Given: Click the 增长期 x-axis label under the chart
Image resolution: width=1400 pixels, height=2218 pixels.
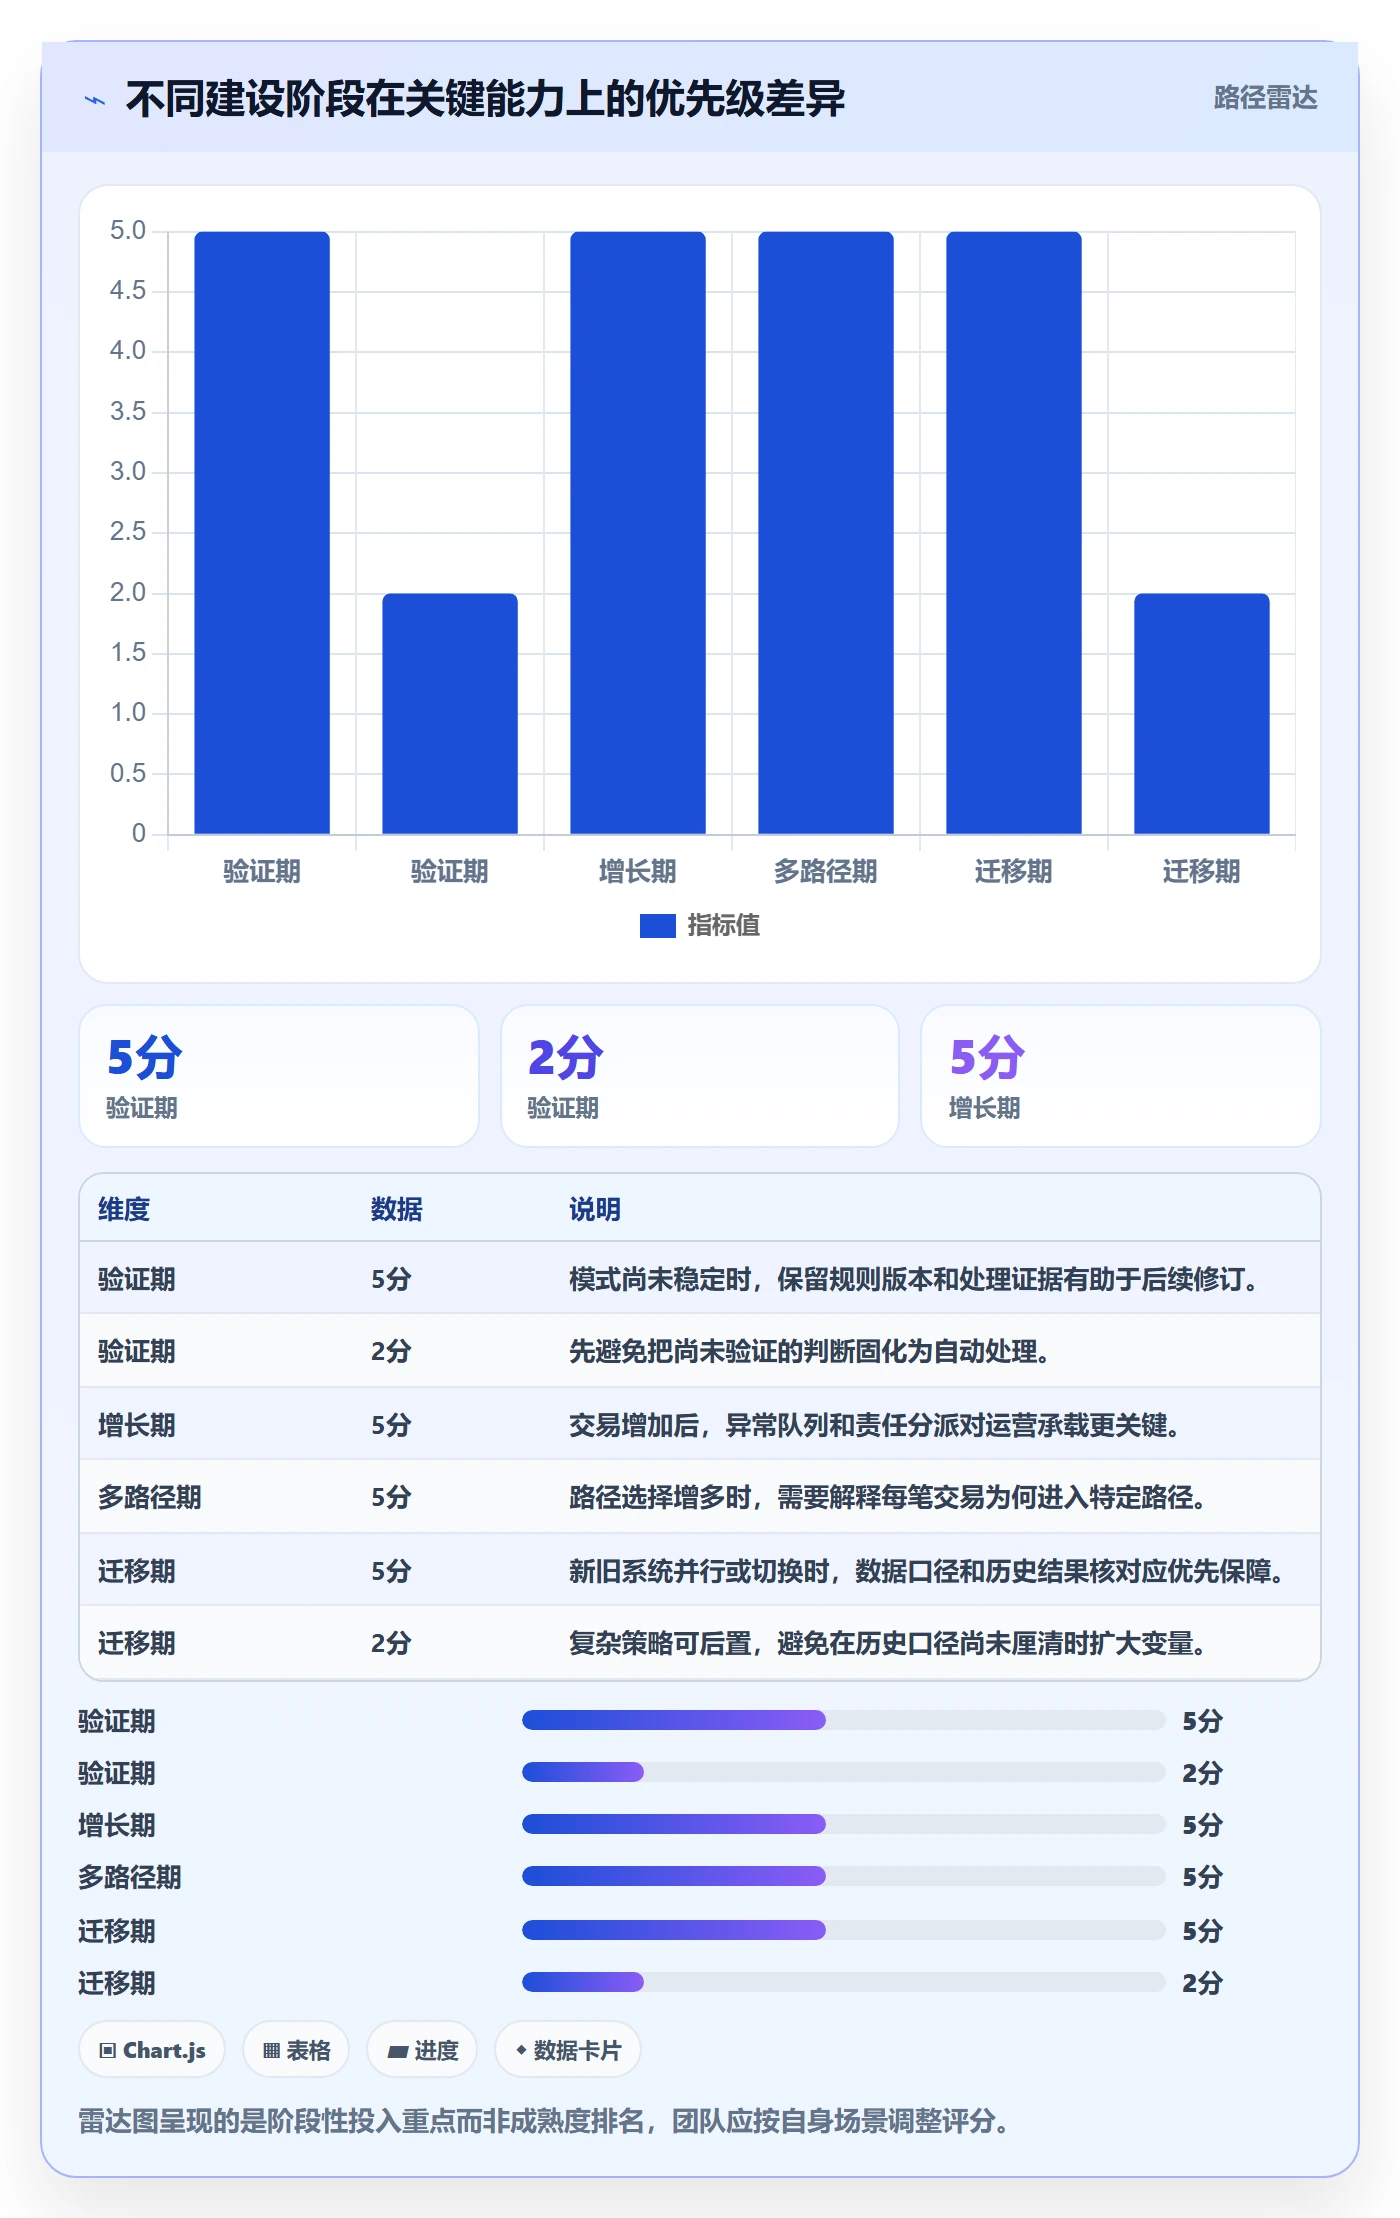Looking at the screenshot, I should [638, 872].
